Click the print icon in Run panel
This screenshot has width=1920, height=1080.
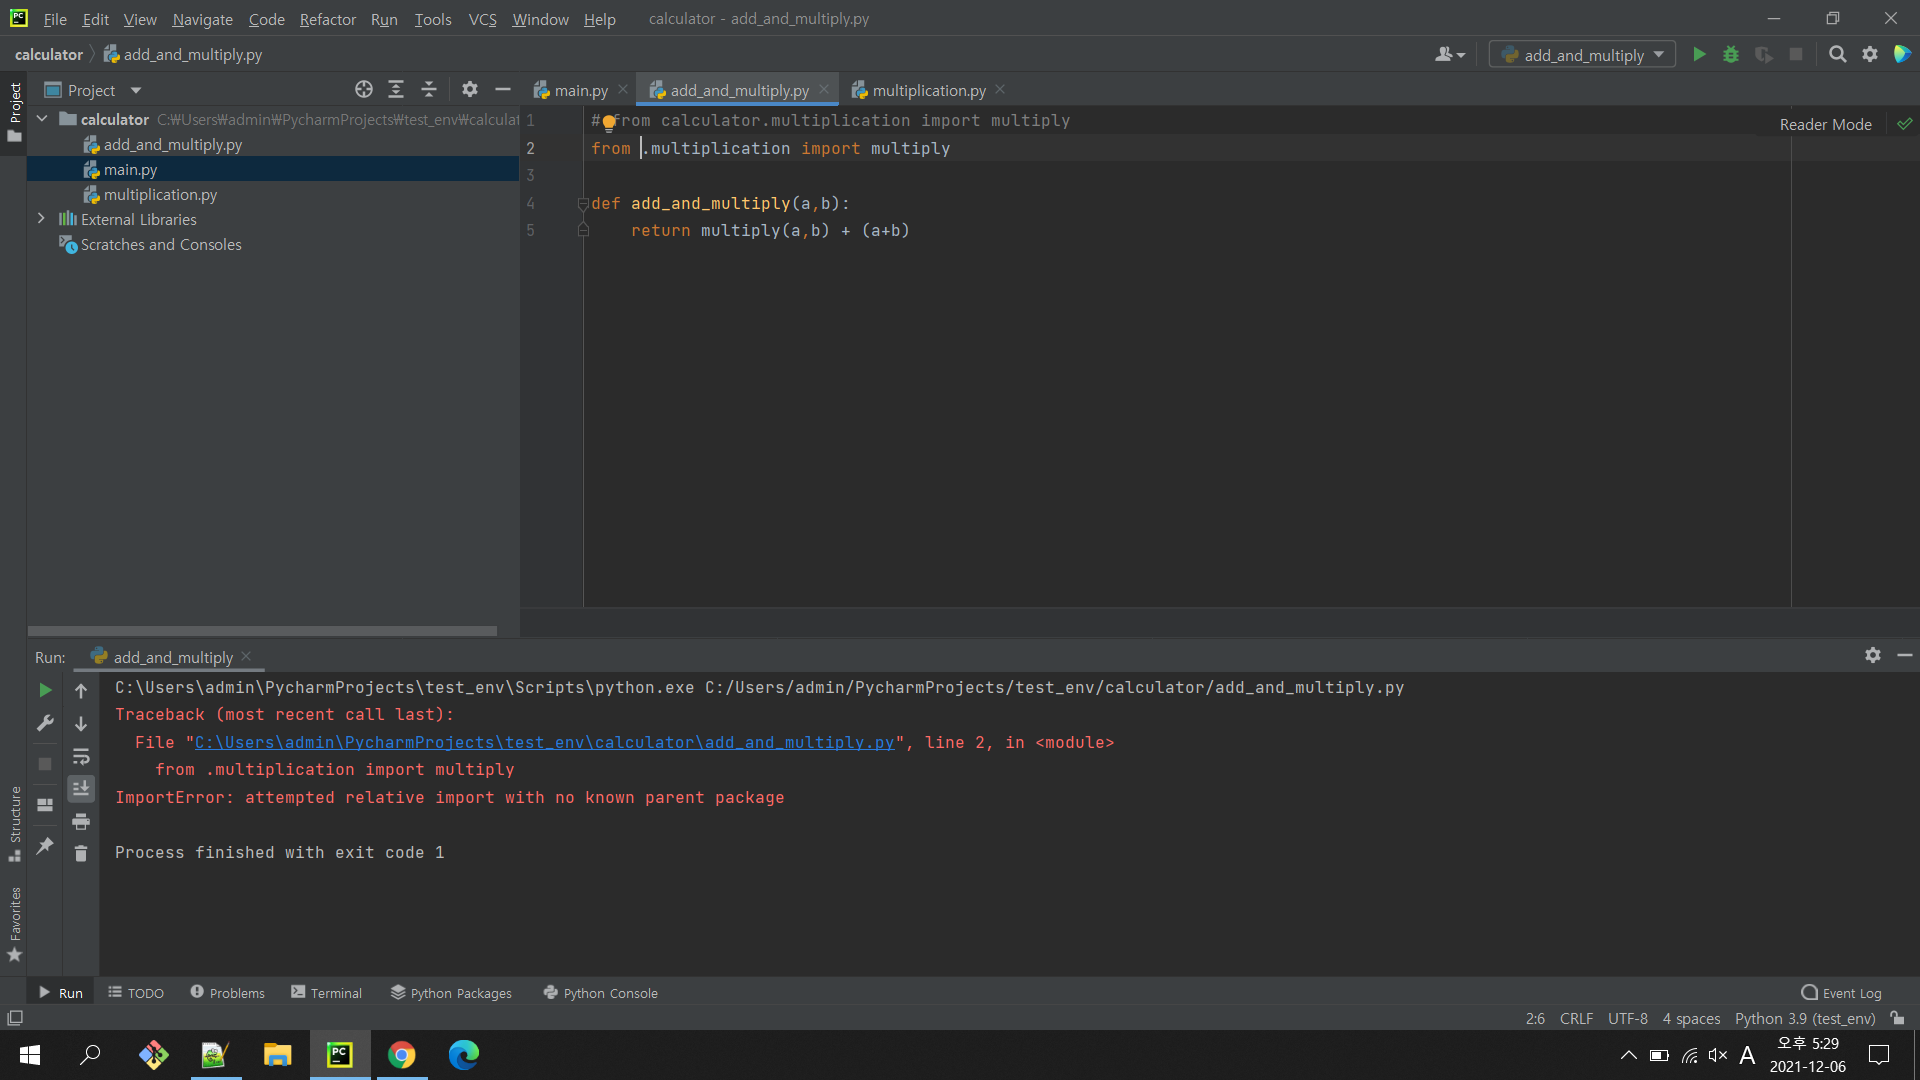(x=81, y=821)
